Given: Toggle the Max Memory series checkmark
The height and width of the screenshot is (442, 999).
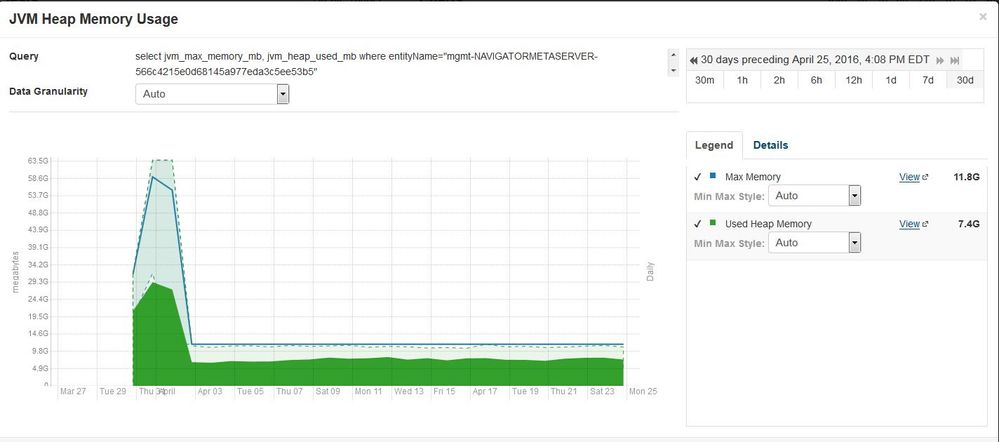Looking at the screenshot, I should [x=698, y=177].
